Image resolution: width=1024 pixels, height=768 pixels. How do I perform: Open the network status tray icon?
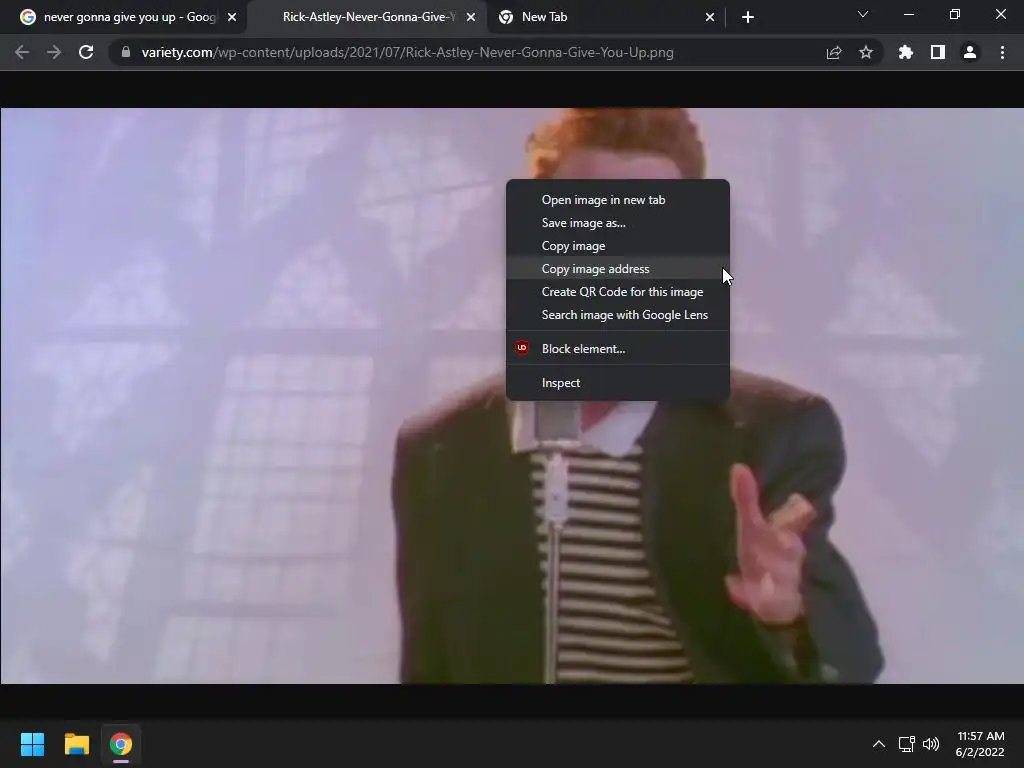pyautogui.click(x=906, y=744)
